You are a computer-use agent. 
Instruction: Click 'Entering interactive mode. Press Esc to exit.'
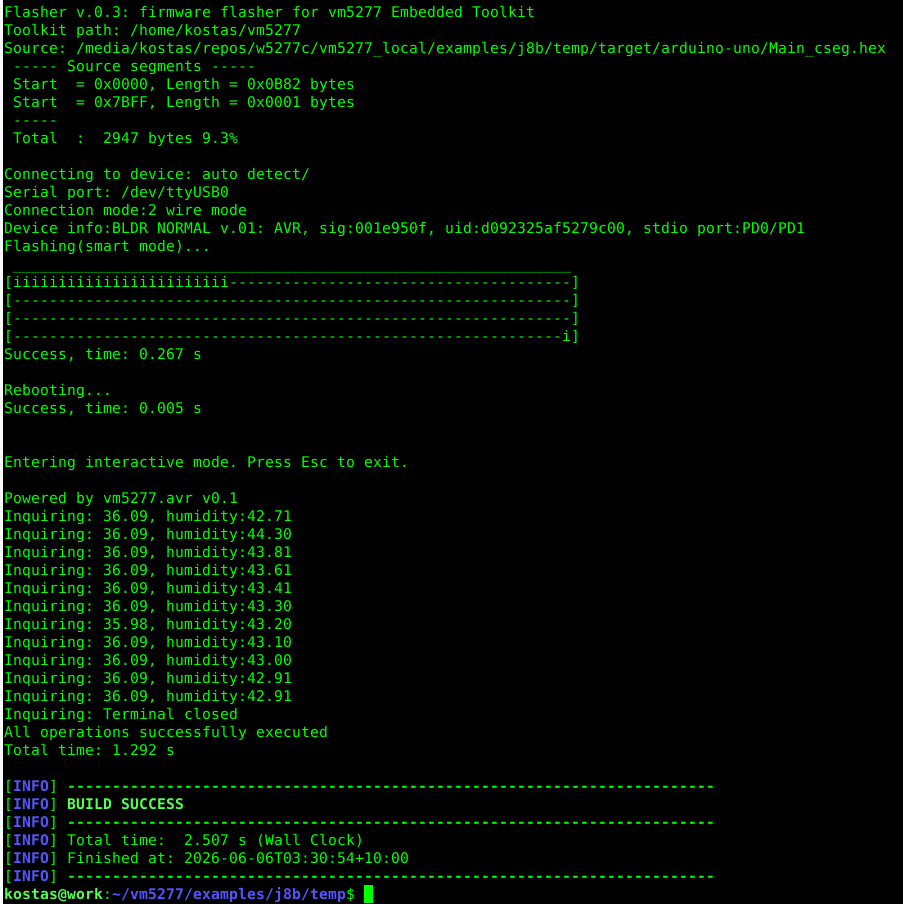(206, 462)
